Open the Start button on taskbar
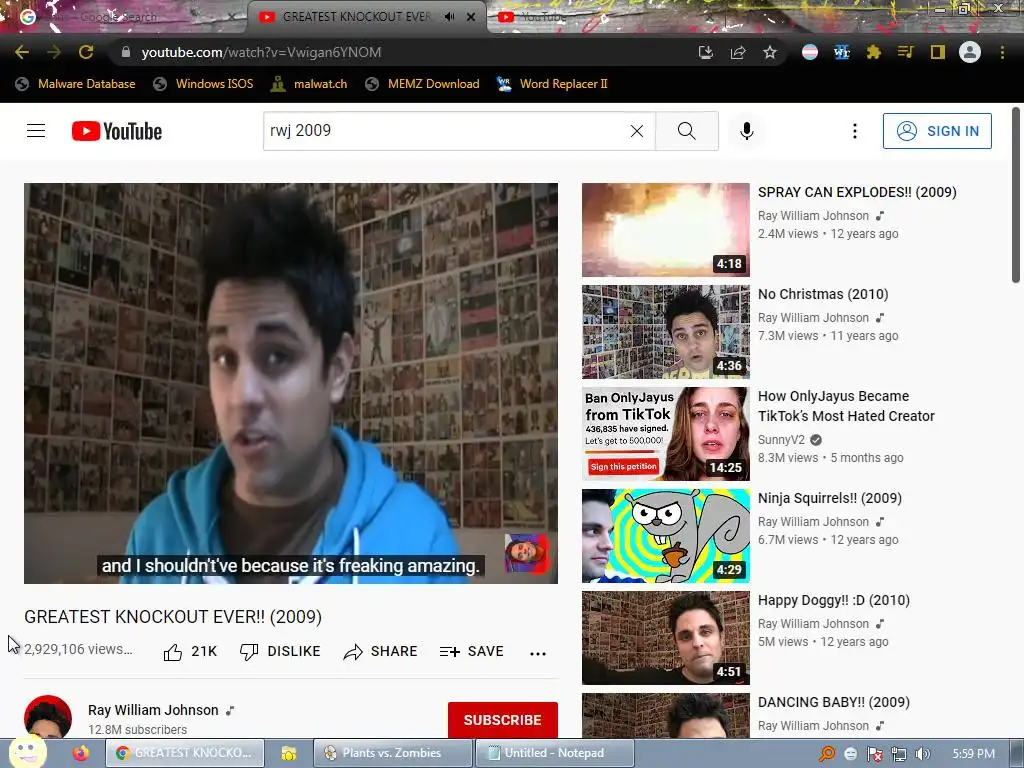Screen dimensions: 1024x768 pyautogui.click(x=27, y=752)
